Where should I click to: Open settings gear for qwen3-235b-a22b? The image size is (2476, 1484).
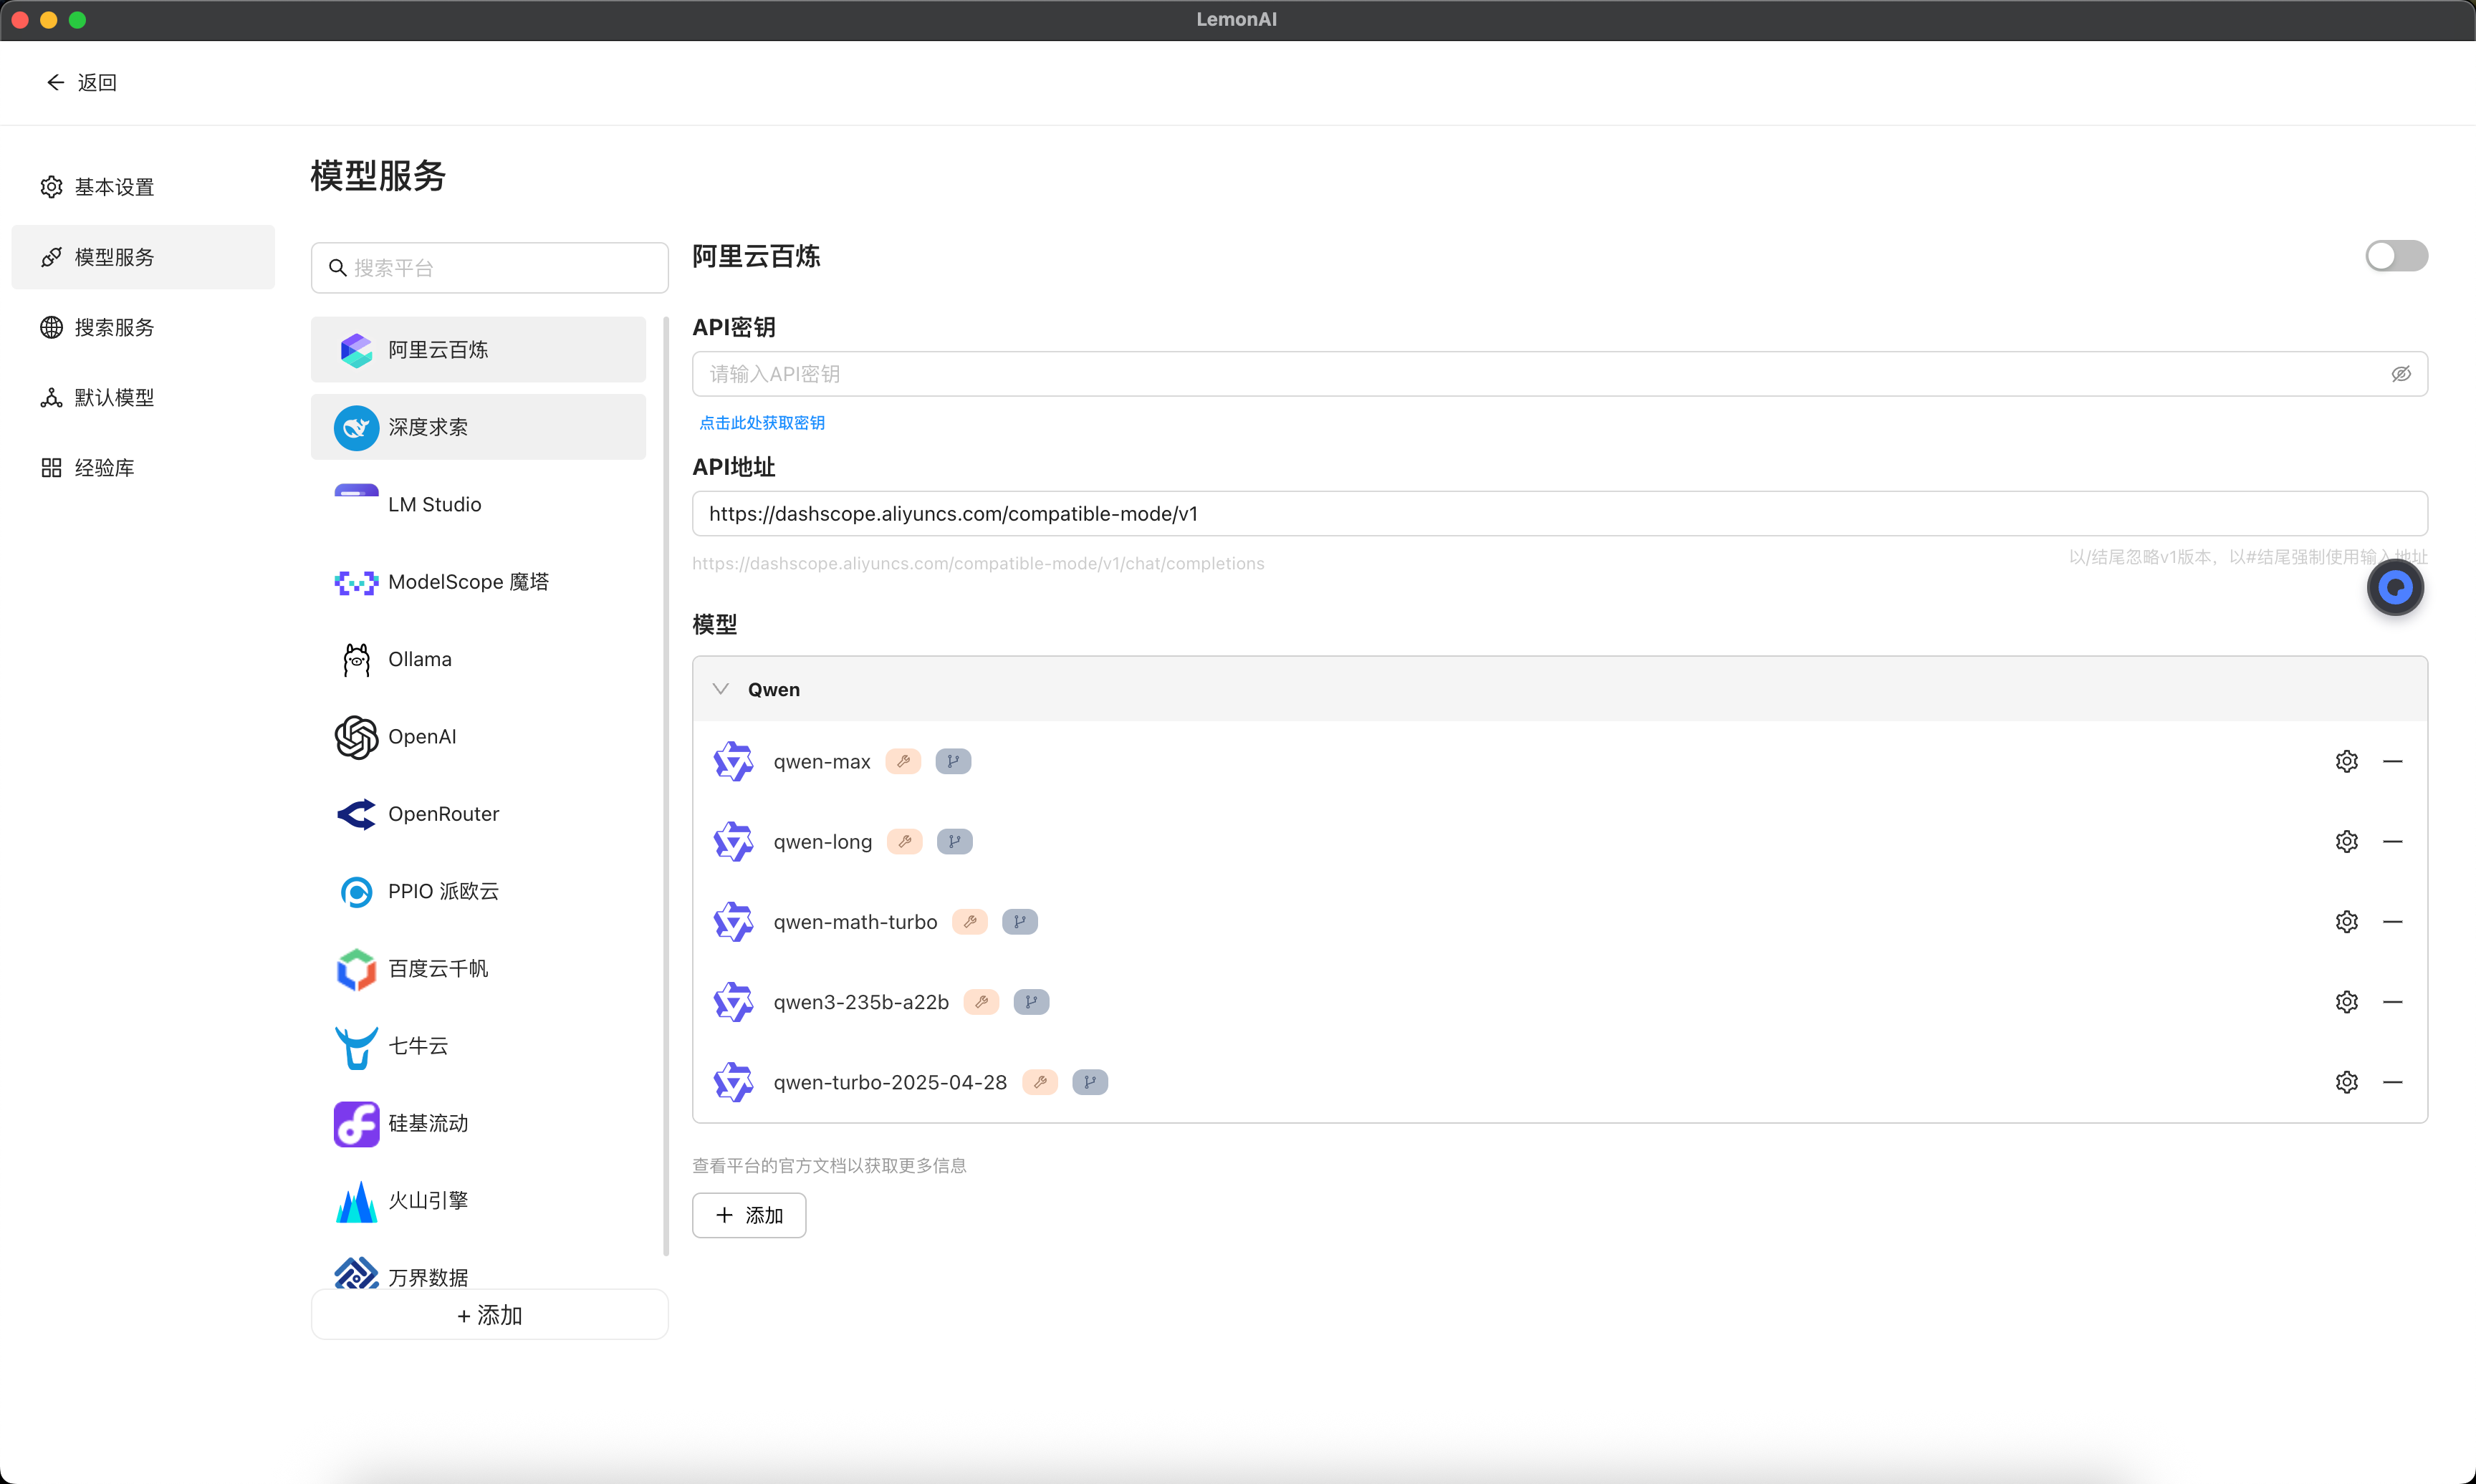click(2346, 1002)
